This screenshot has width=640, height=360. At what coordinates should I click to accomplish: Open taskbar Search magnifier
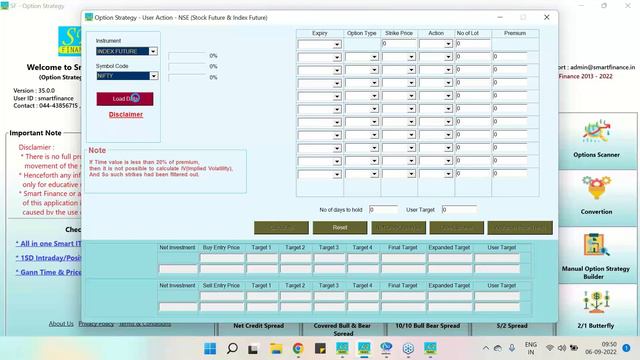pyautogui.click(x=232, y=349)
